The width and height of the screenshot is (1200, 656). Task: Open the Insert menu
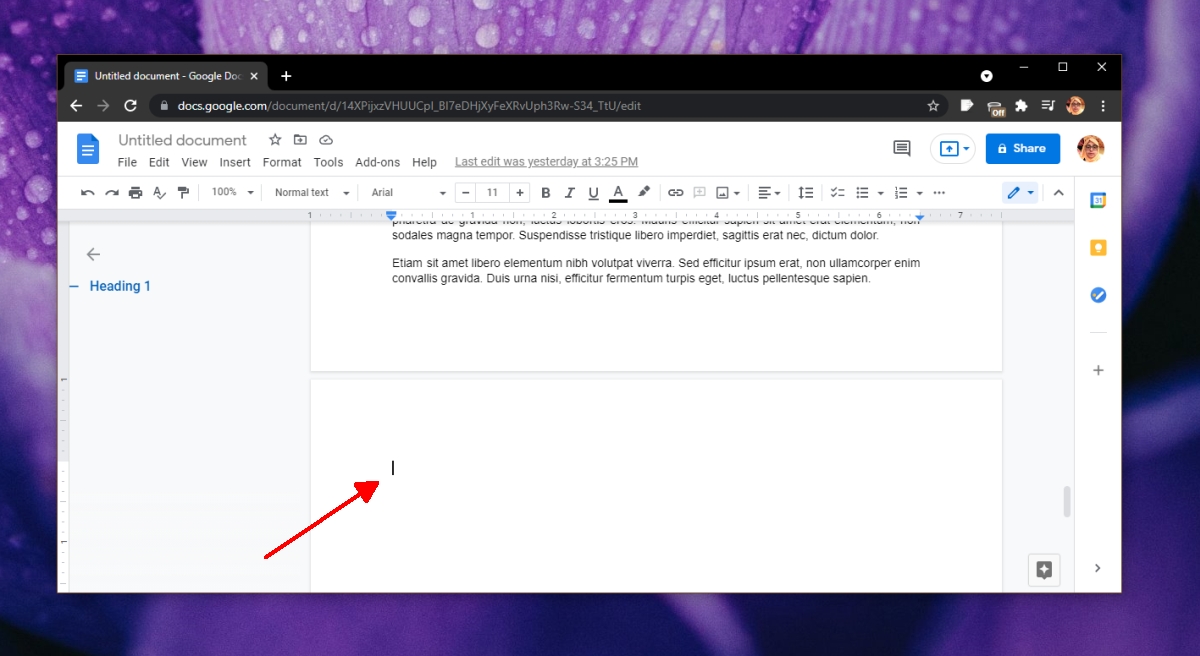click(x=235, y=162)
